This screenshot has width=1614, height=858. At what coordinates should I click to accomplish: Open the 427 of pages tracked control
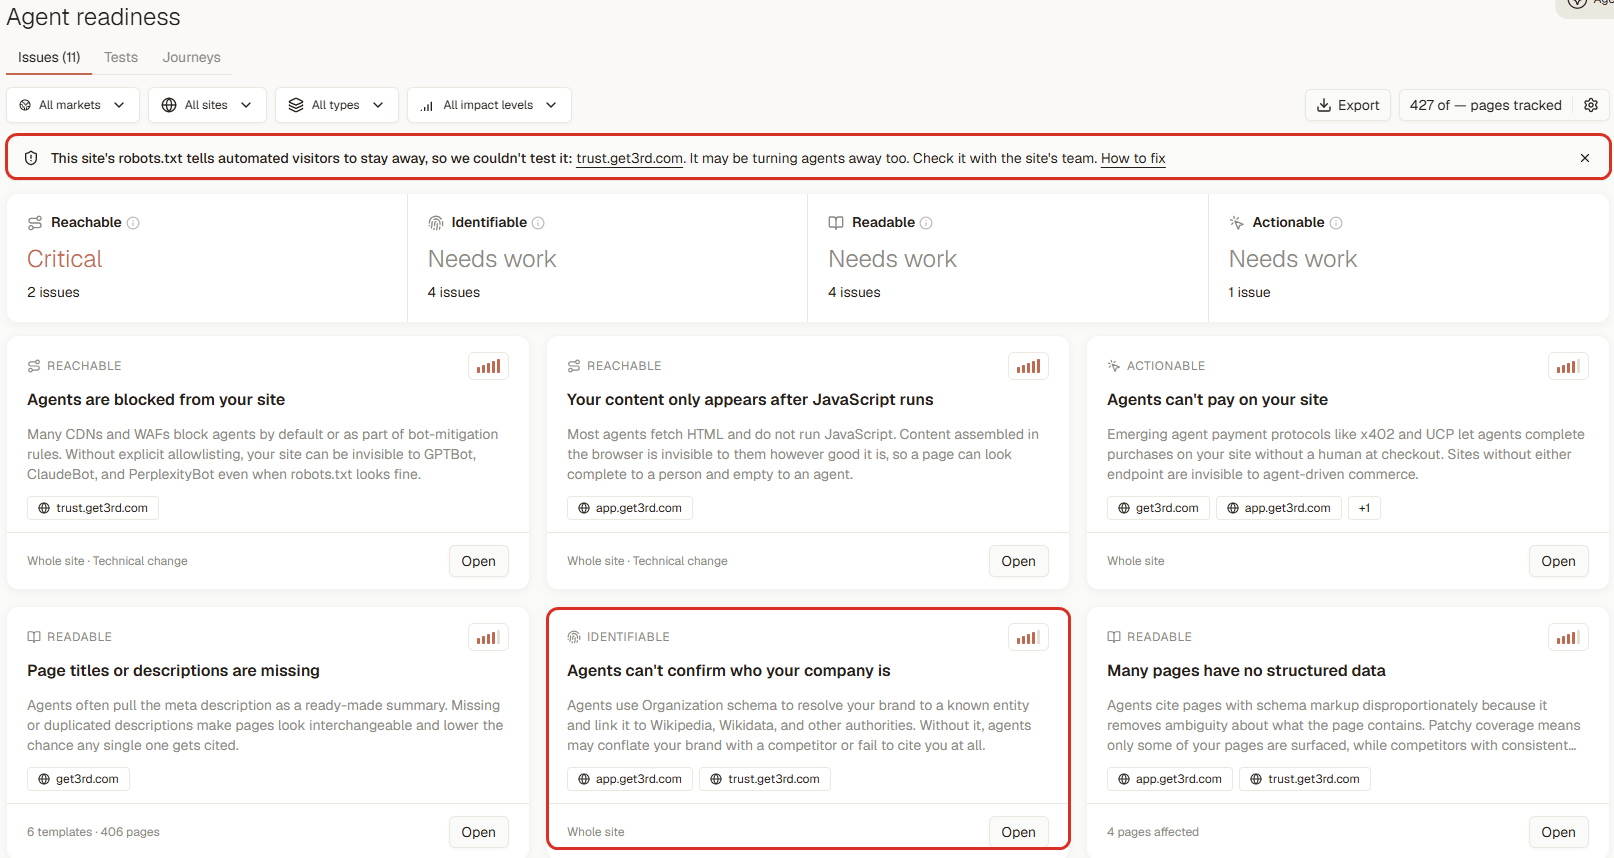(1486, 105)
